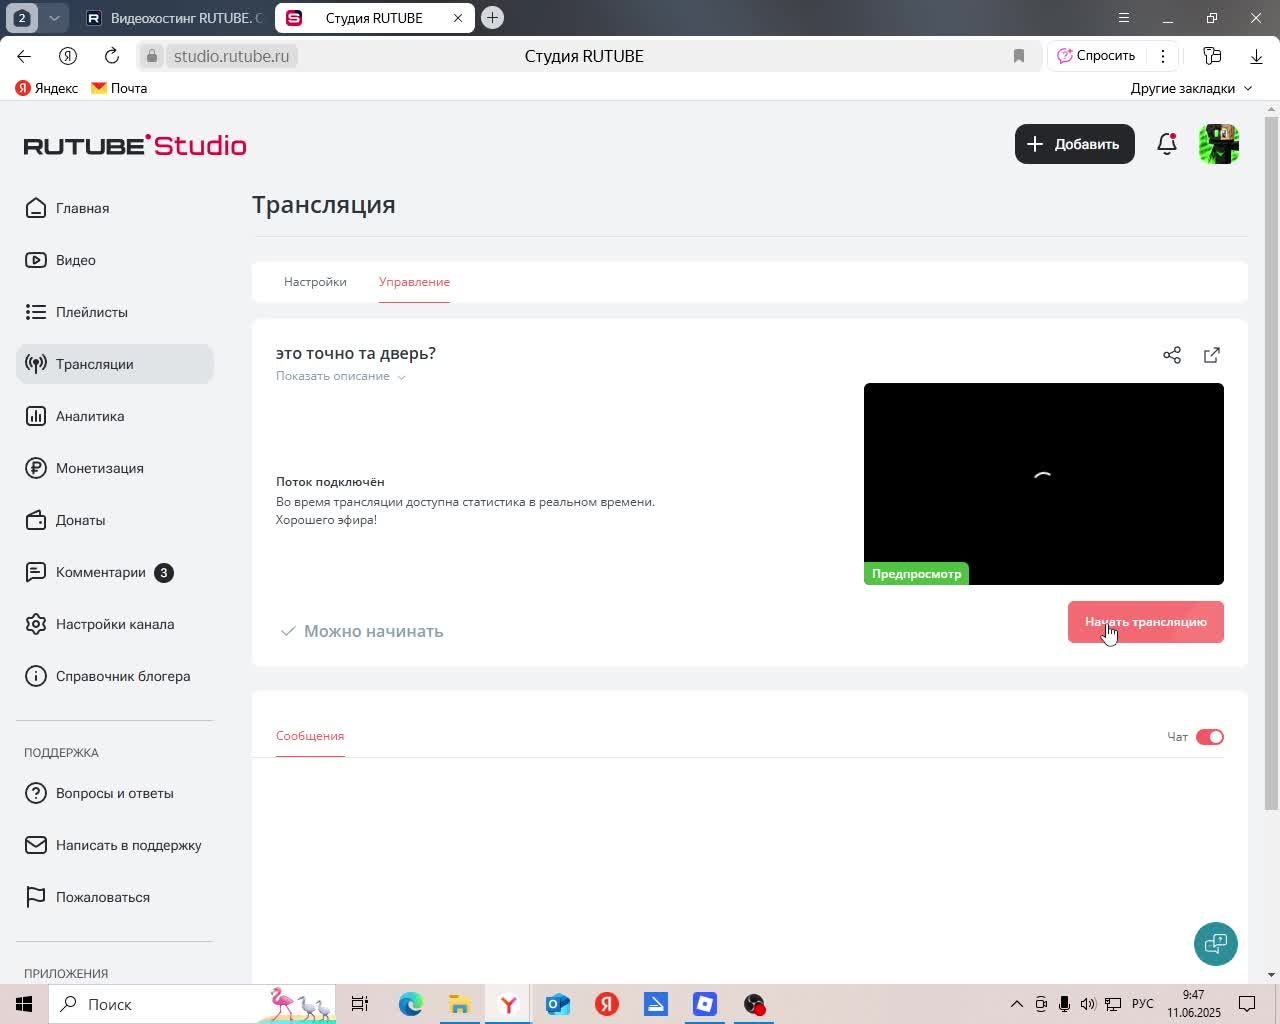Screen dimensions: 1280x1024
Task: Switch to the Настройки tab
Action: pyautogui.click(x=315, y=282)
